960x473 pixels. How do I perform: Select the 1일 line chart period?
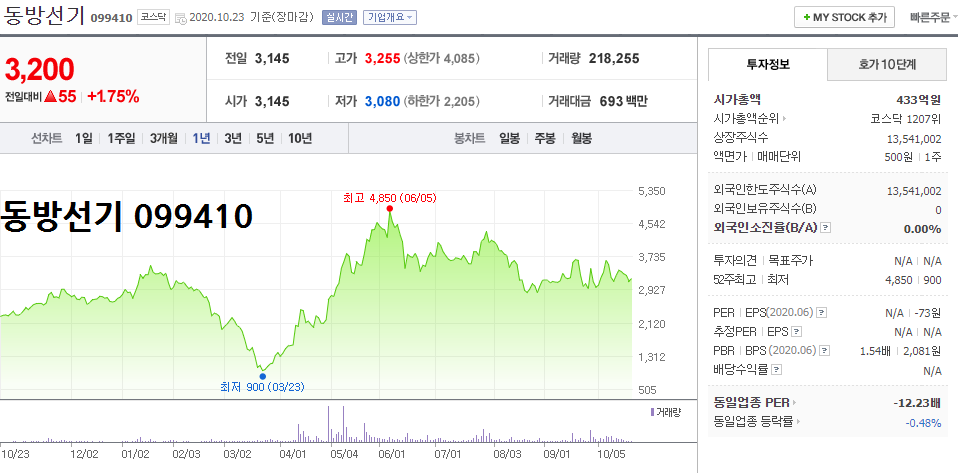[84, 138]
